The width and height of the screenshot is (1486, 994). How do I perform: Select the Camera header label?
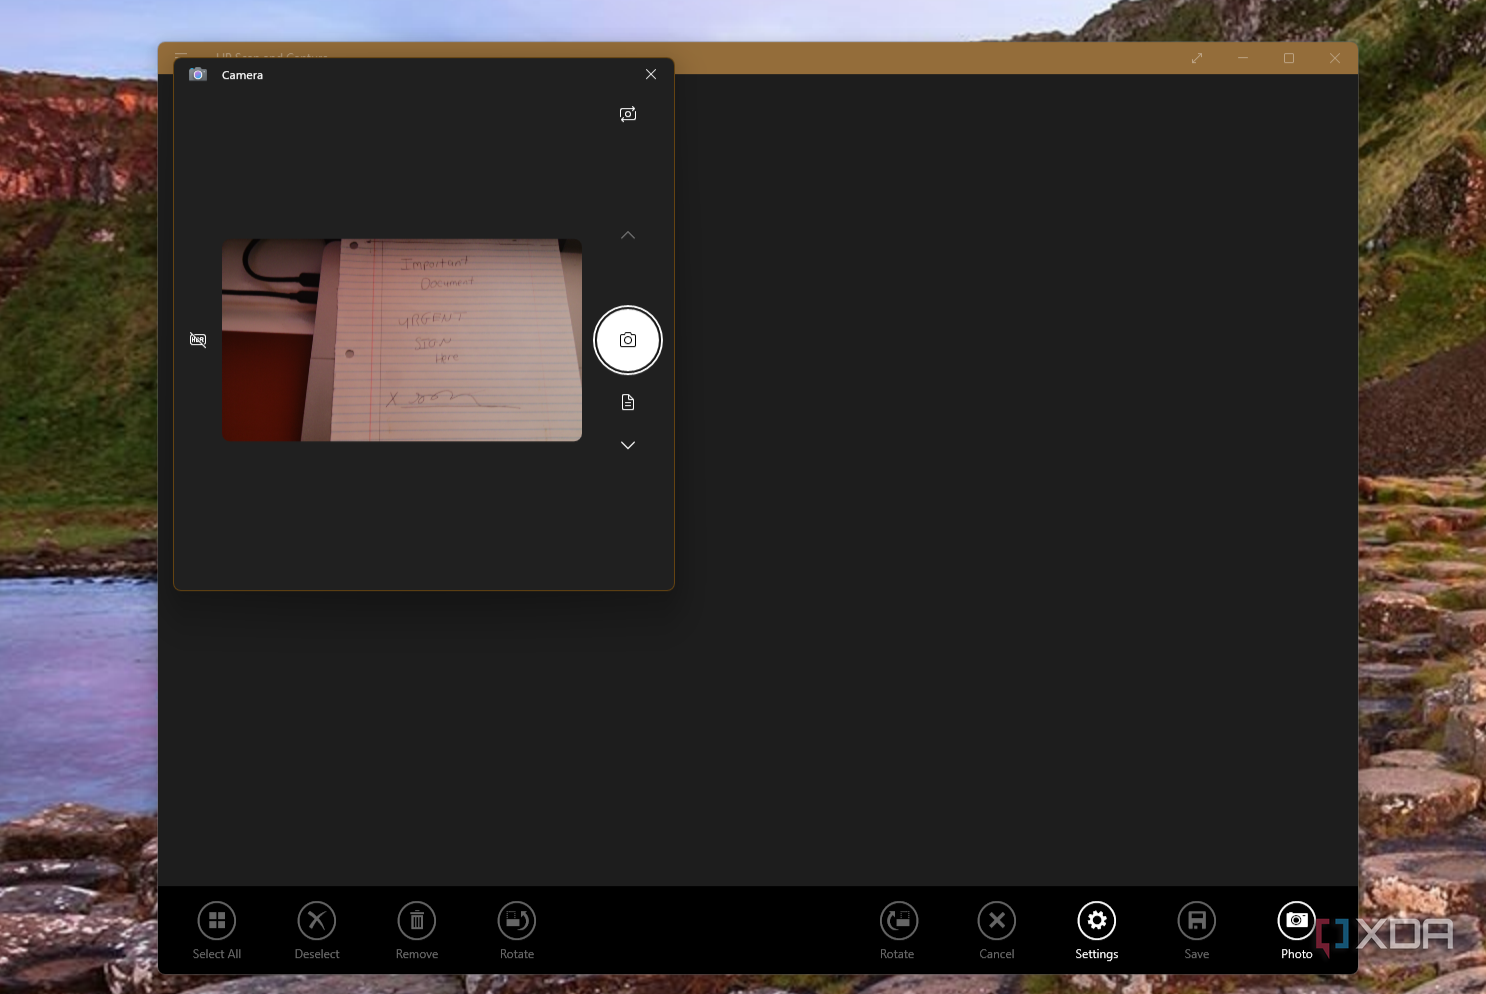[243, 74]
